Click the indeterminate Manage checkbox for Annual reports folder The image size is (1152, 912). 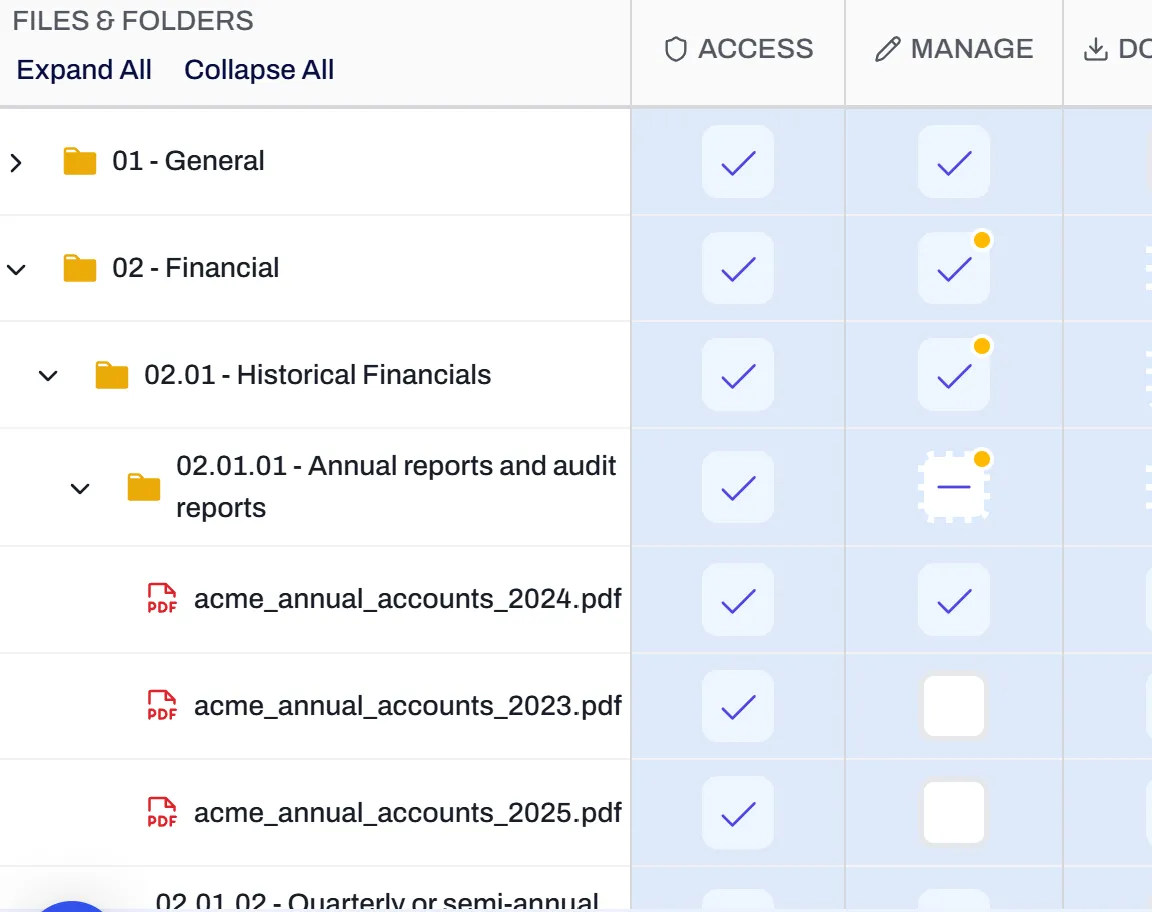coord(953,487)
